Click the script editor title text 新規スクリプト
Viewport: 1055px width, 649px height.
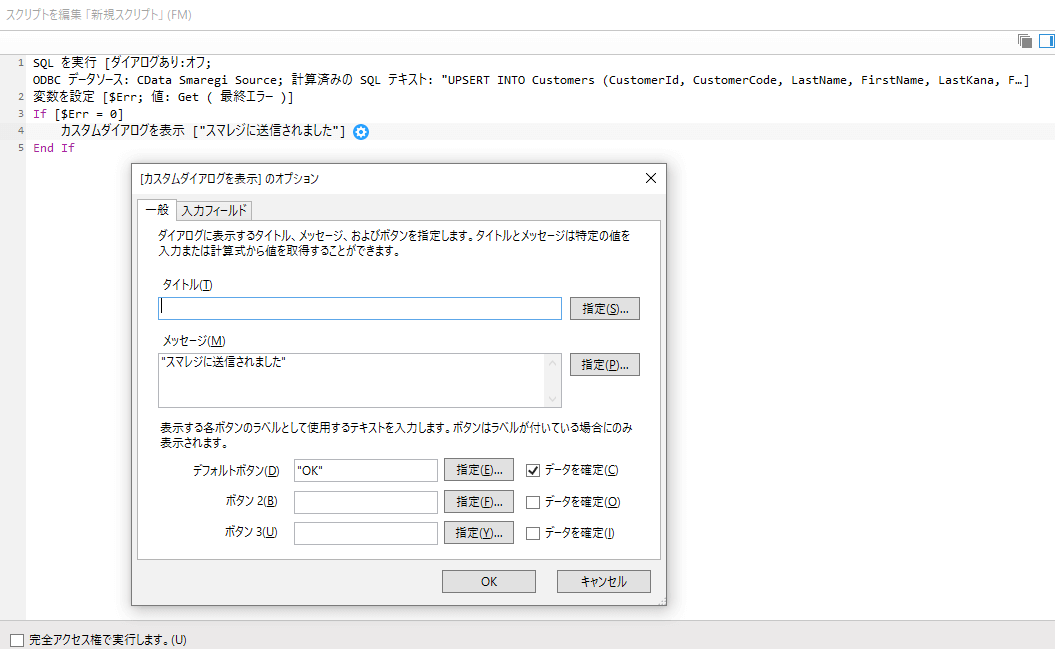tap(126, 14)
